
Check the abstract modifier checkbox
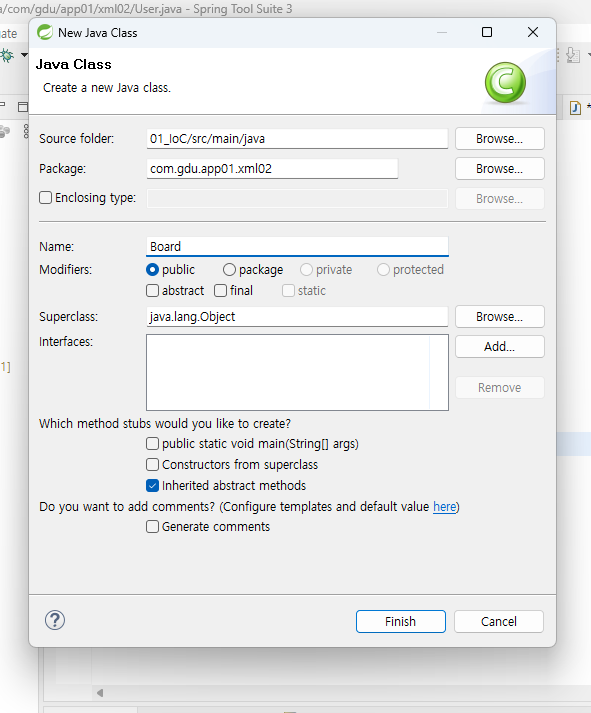tap(152, 291)
